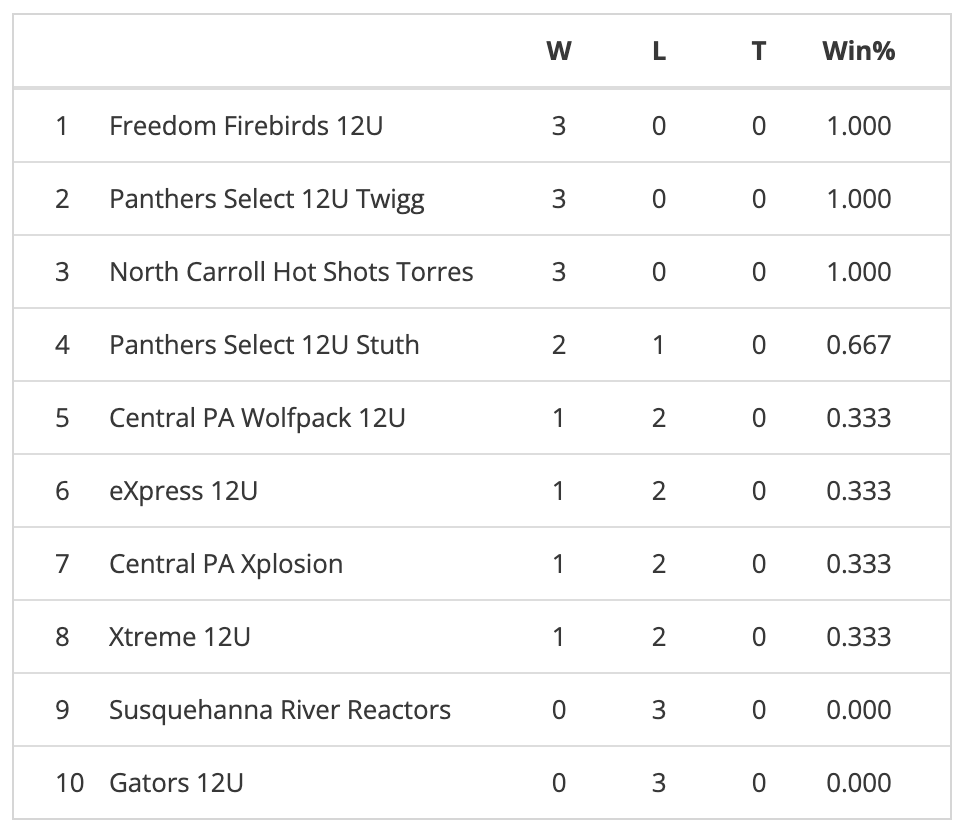
Task: Click the Freedom Firebirds 12U team name
Action: pyautogui.click(x=245, y=126)
